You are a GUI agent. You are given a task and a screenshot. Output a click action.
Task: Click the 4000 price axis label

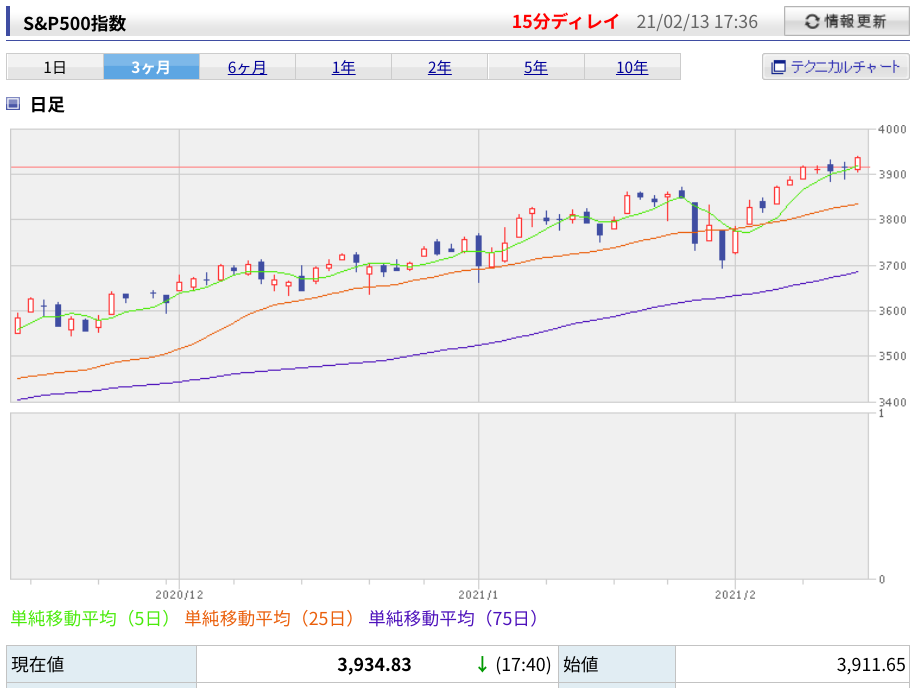[x=892, y=130]
